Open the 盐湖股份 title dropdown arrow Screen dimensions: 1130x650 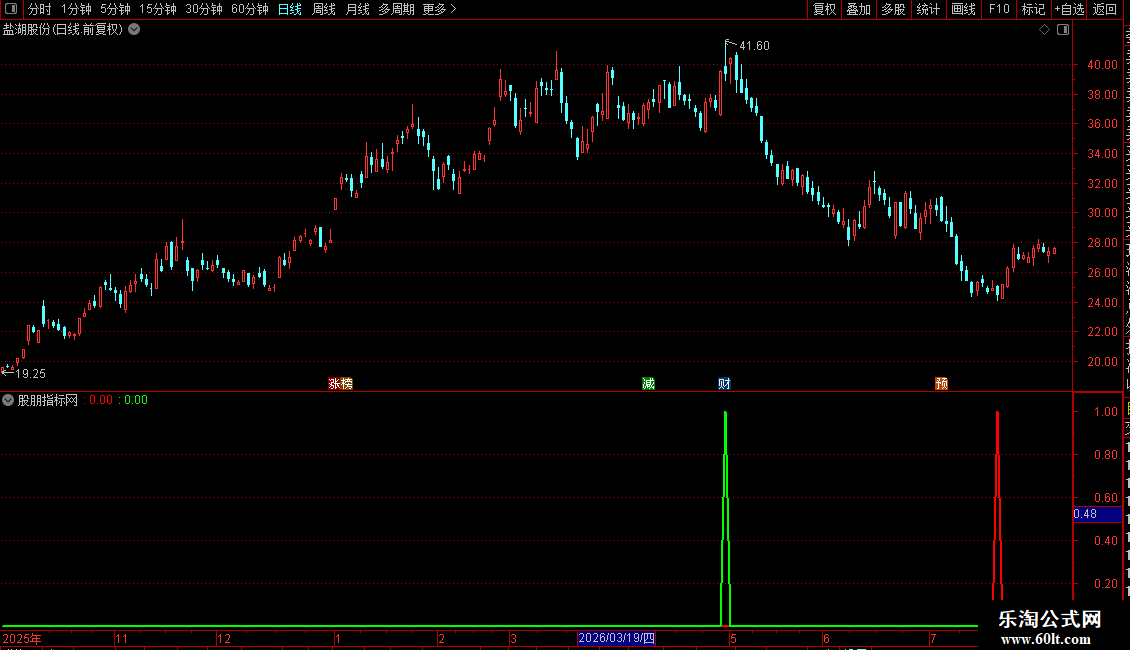pos(134,30)
